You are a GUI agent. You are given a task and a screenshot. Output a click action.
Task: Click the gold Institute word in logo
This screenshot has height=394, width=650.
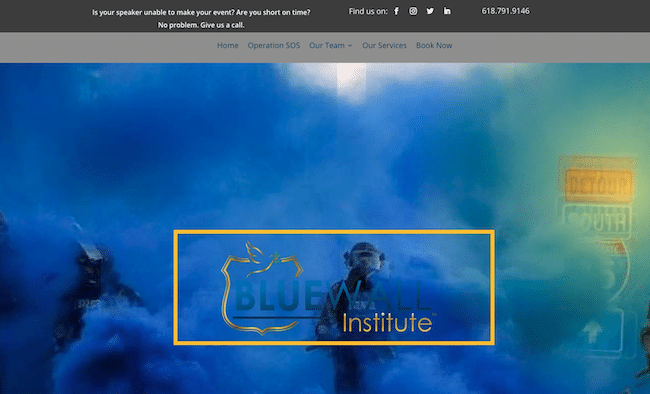(x=387, y=323)
